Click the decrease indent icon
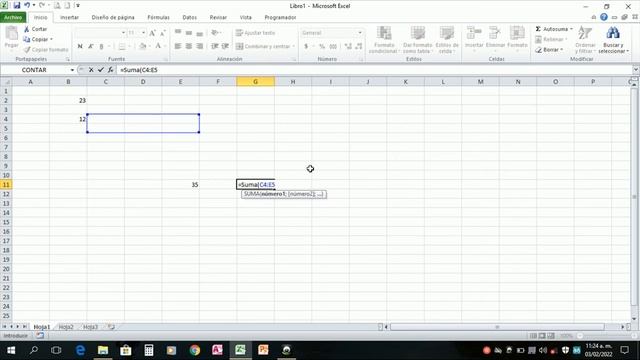Image resolution: width=640 pixels, height=360 pixels. 214,46
